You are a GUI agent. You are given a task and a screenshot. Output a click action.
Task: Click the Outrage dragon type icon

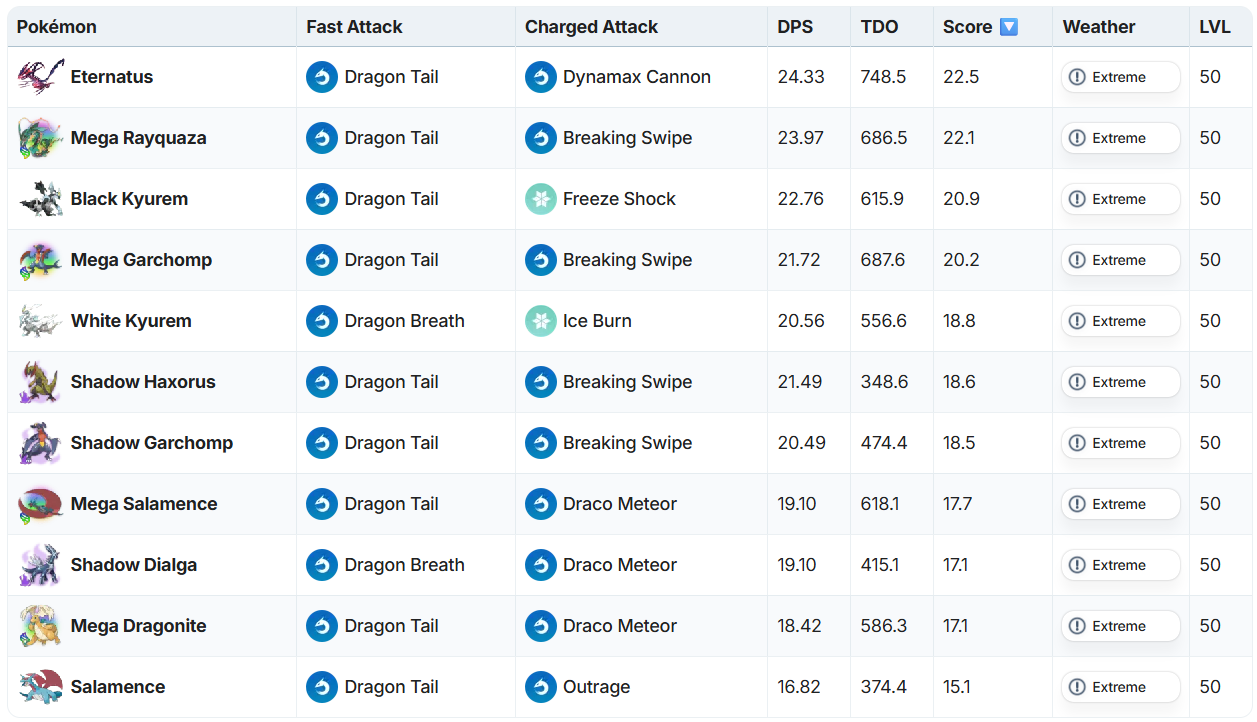click(x=541, y=687)
